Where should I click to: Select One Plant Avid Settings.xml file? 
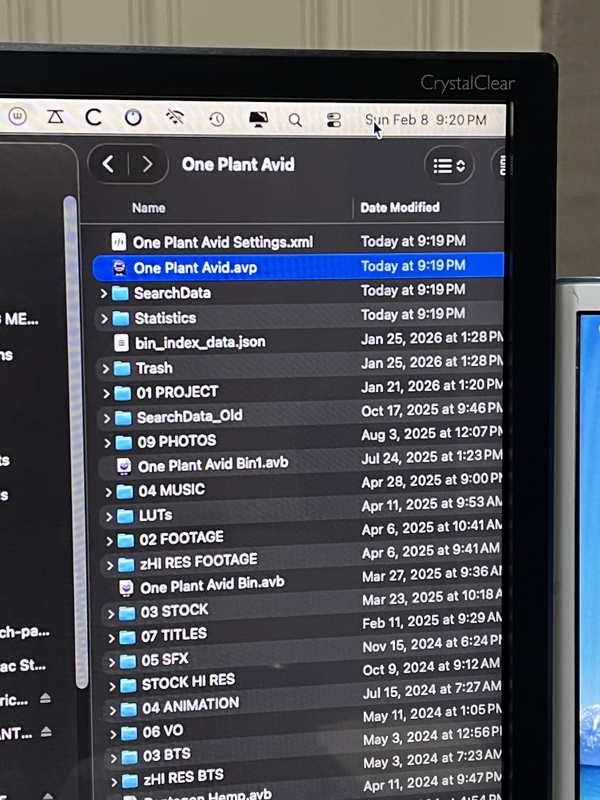click(222, 242)
